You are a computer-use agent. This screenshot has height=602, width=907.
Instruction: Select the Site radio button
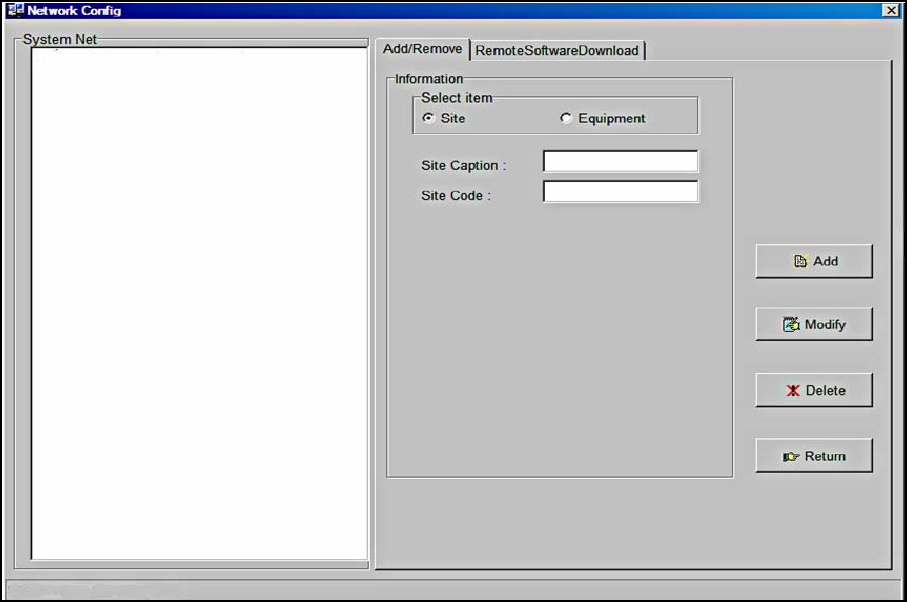pyautogui.click(x=429, y=118)
